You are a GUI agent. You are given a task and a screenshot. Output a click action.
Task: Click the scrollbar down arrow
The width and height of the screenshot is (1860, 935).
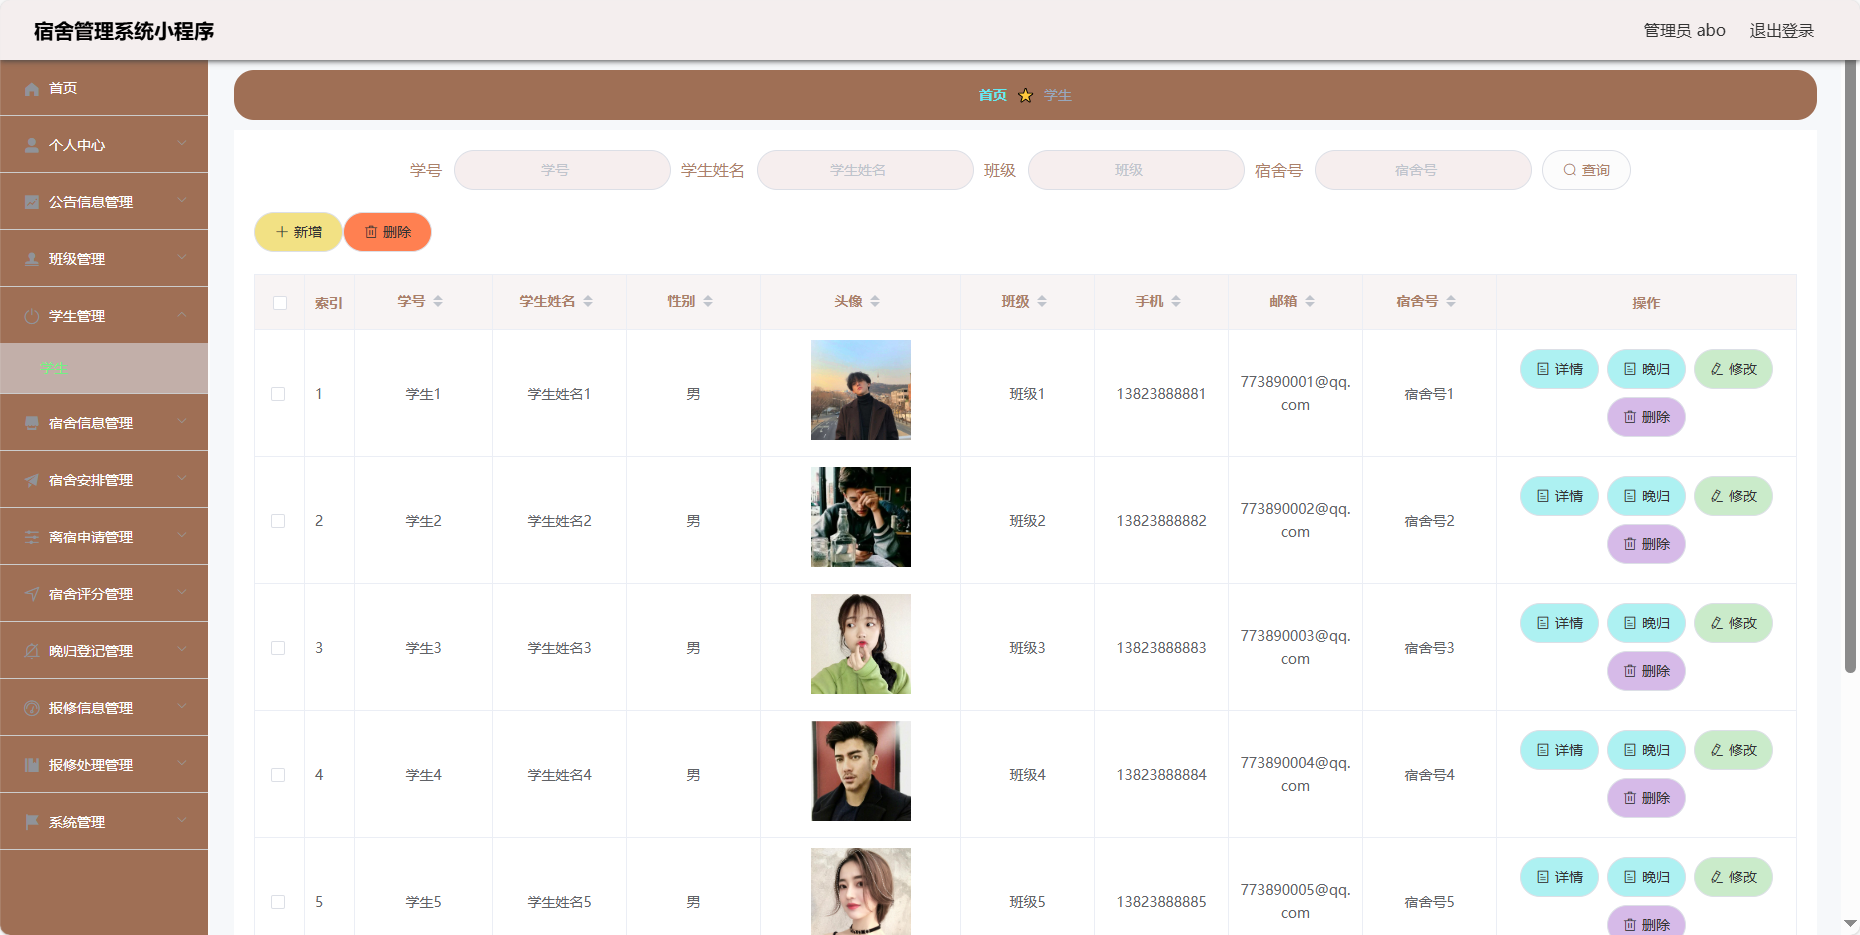point(1850,924)
